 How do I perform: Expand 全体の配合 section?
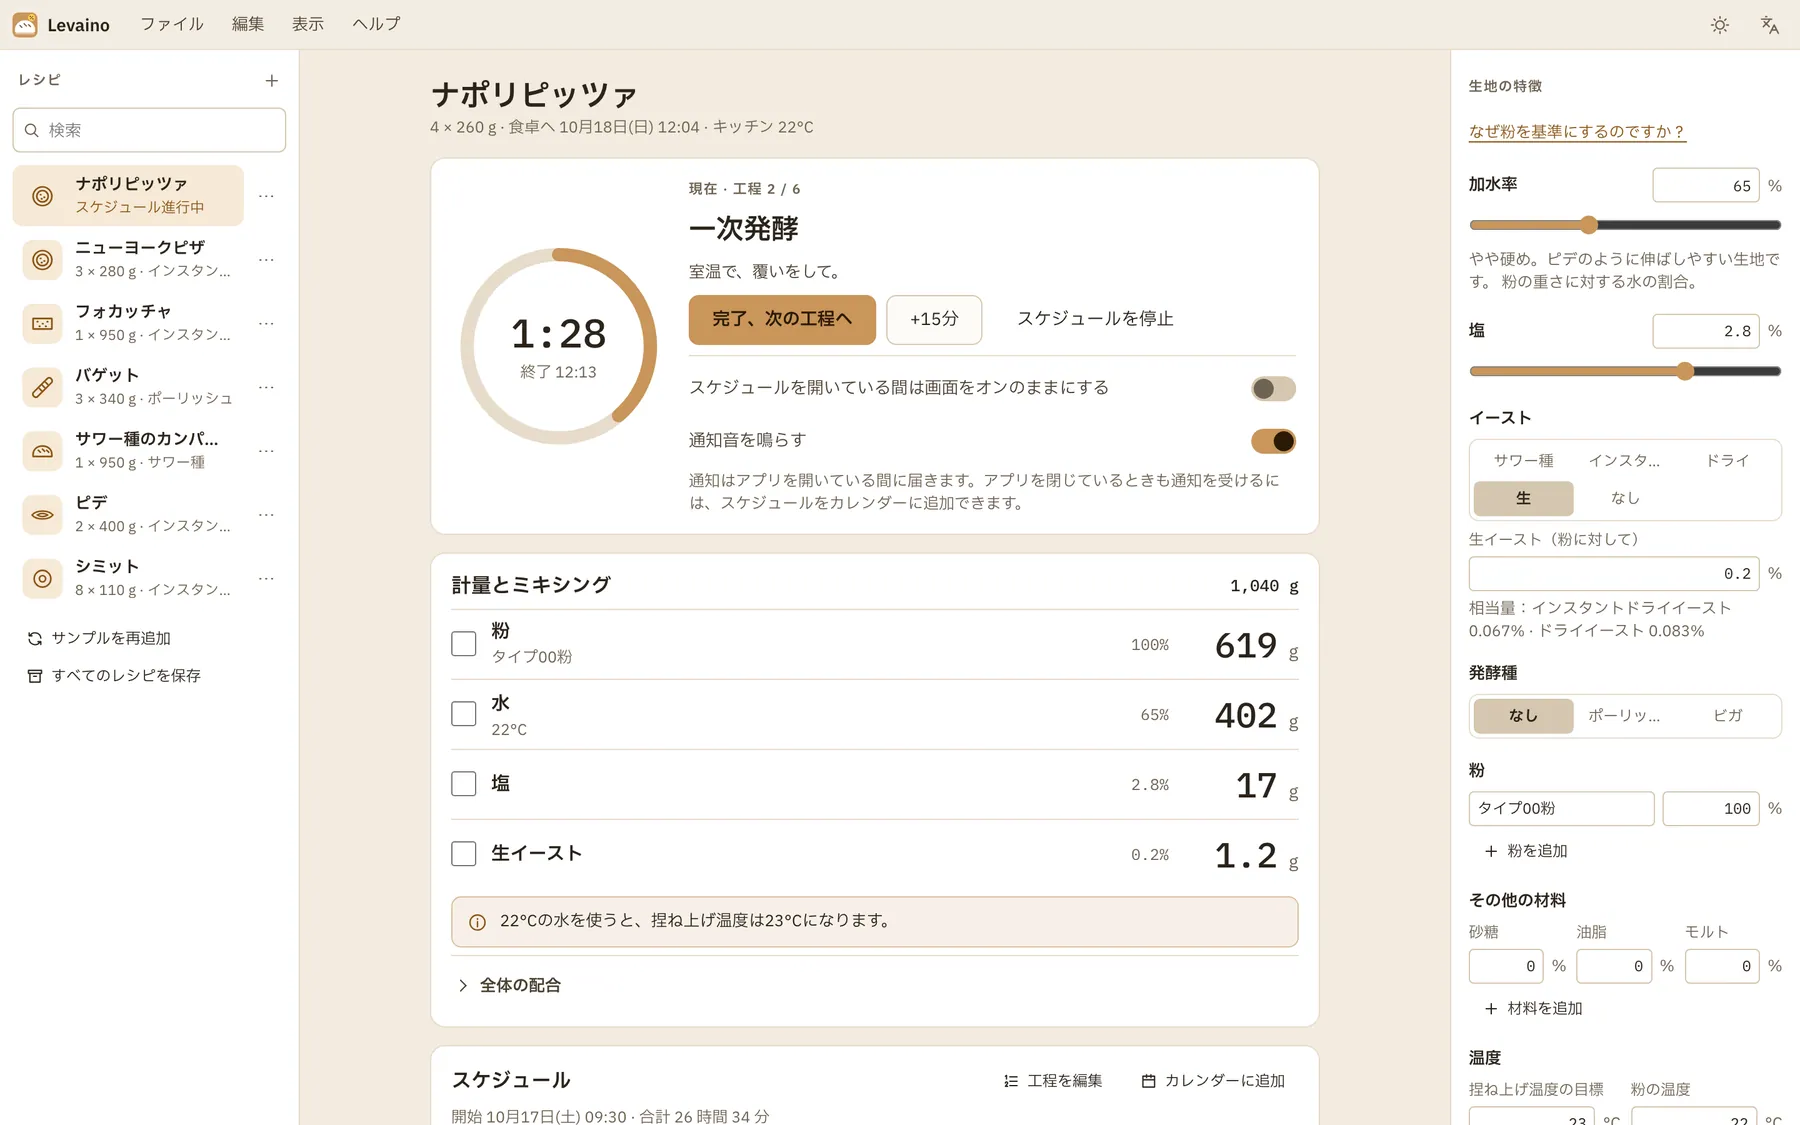[x=509, y=986]
